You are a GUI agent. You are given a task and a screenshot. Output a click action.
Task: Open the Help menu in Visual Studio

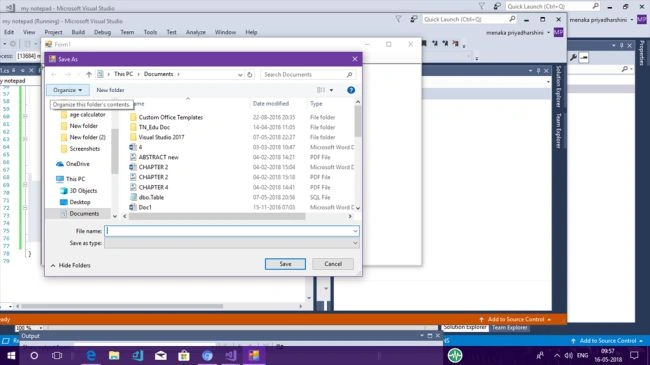coord(251,32)
